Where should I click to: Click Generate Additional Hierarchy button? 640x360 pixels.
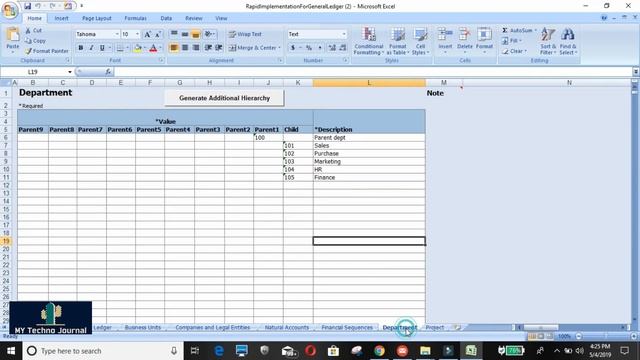(224, 98)
